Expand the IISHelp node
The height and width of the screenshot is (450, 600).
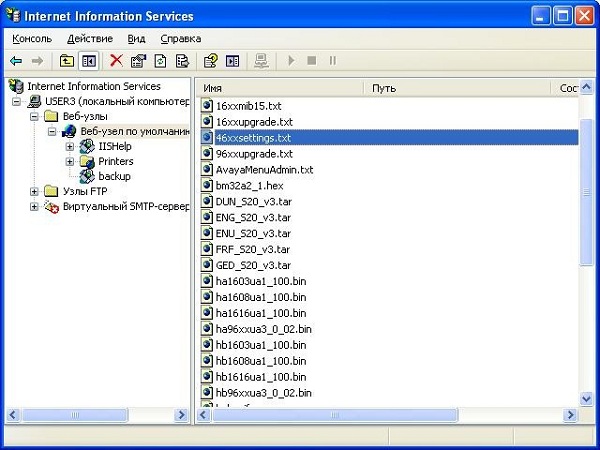pyautogui.click(x=70, y=146)
